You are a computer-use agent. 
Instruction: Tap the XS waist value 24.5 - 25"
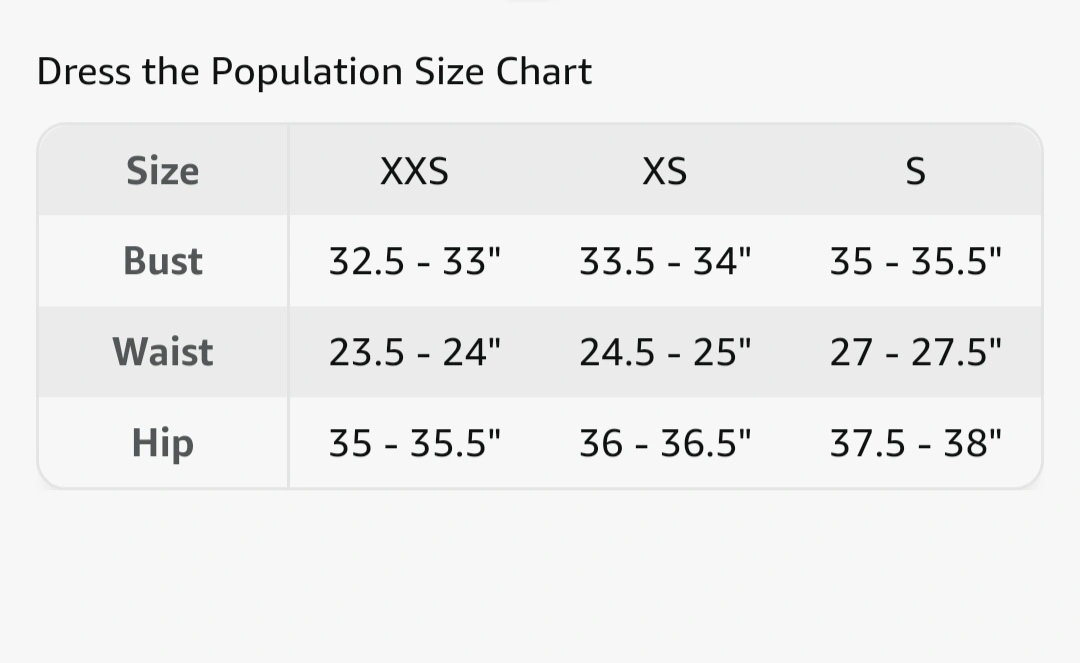tap(665, 352)
